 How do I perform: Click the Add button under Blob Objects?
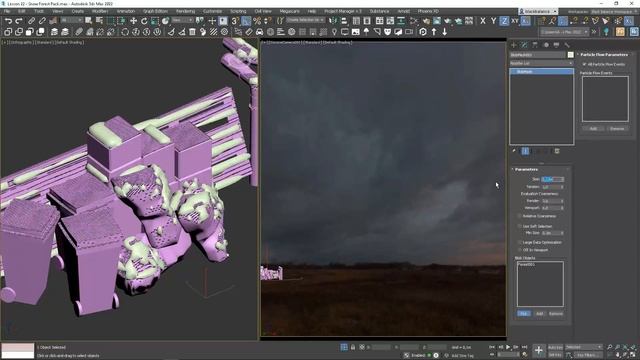pos(540,313)
